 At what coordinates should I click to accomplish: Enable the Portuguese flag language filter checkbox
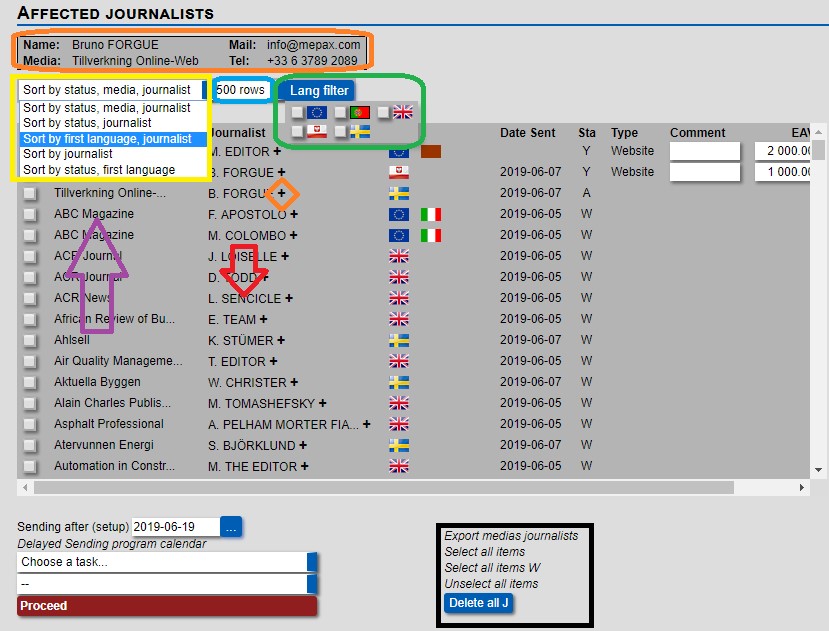click(x=341, y=112)
